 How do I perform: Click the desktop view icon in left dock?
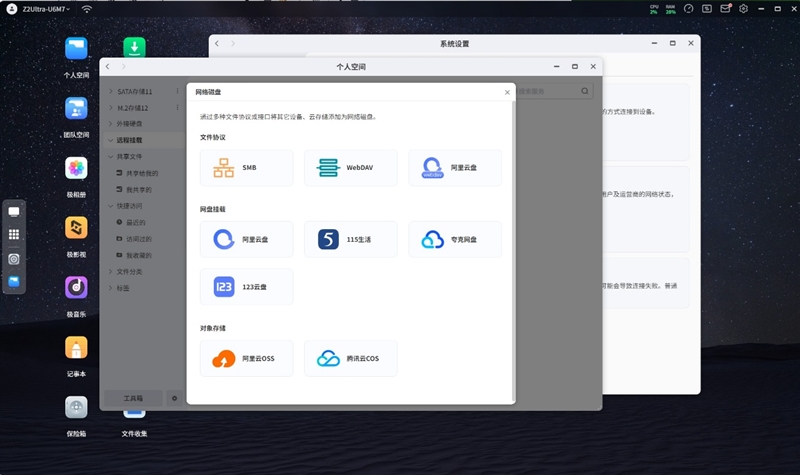pyautogui.click(x=14, y=212)
